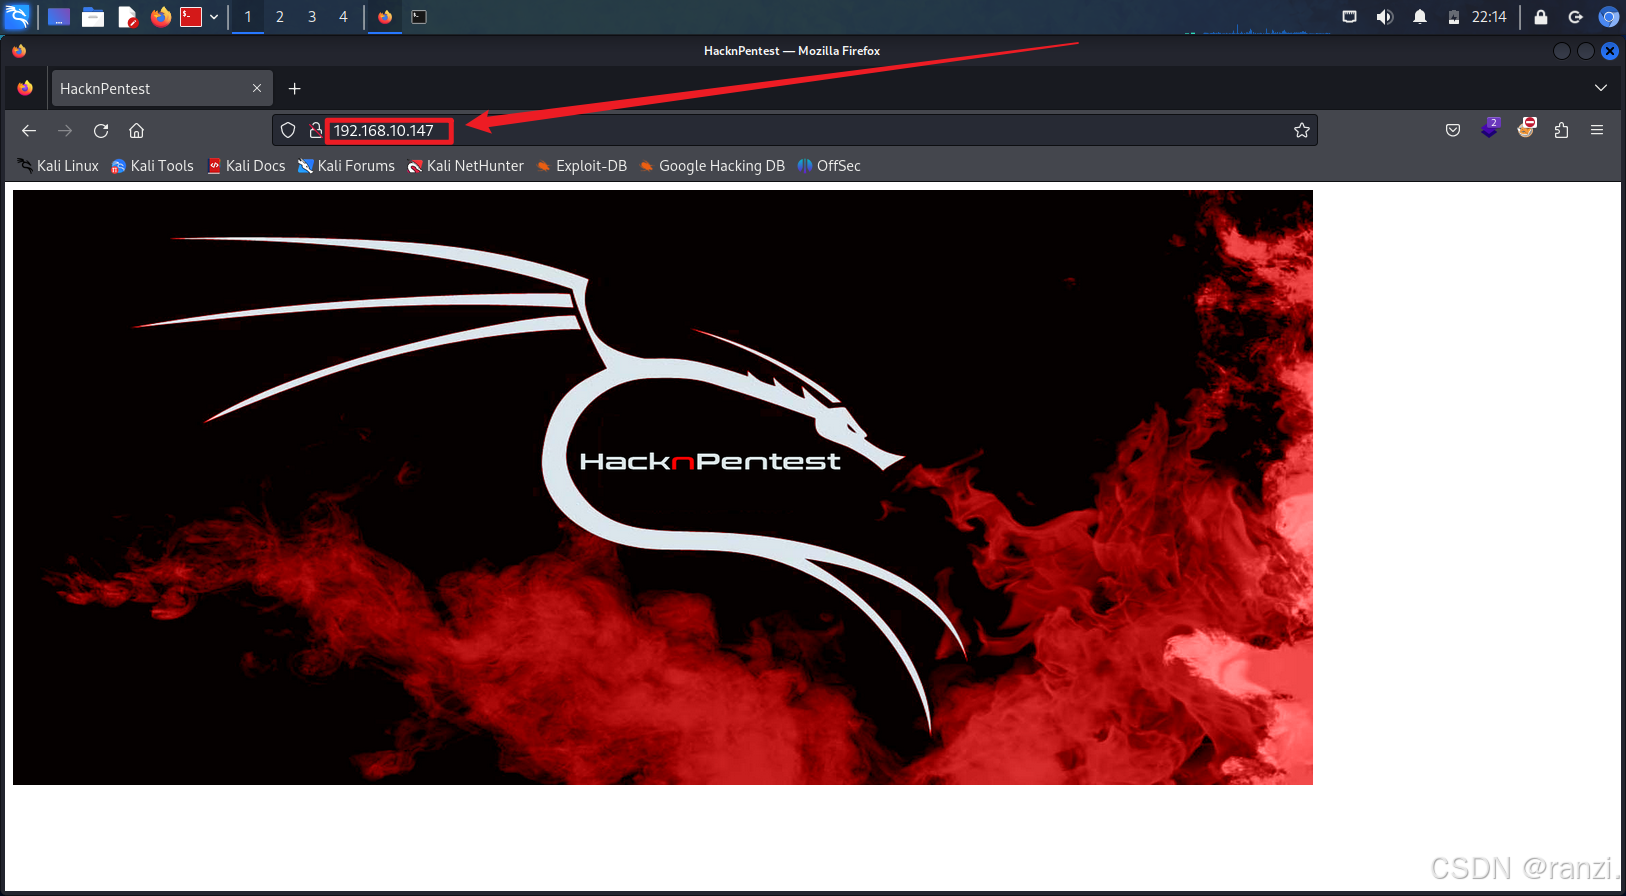Launch Firefox from the panel launcher
This screenshot has width=1626, height=896.
coord(160,17)
